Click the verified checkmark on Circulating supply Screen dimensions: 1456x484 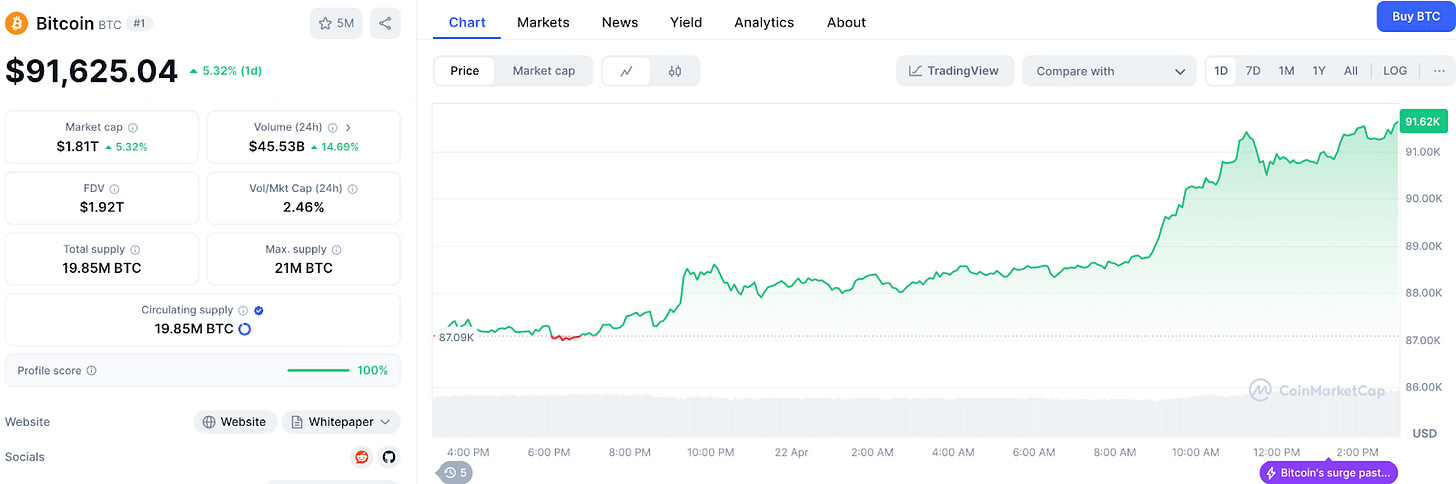click(259, 311)
